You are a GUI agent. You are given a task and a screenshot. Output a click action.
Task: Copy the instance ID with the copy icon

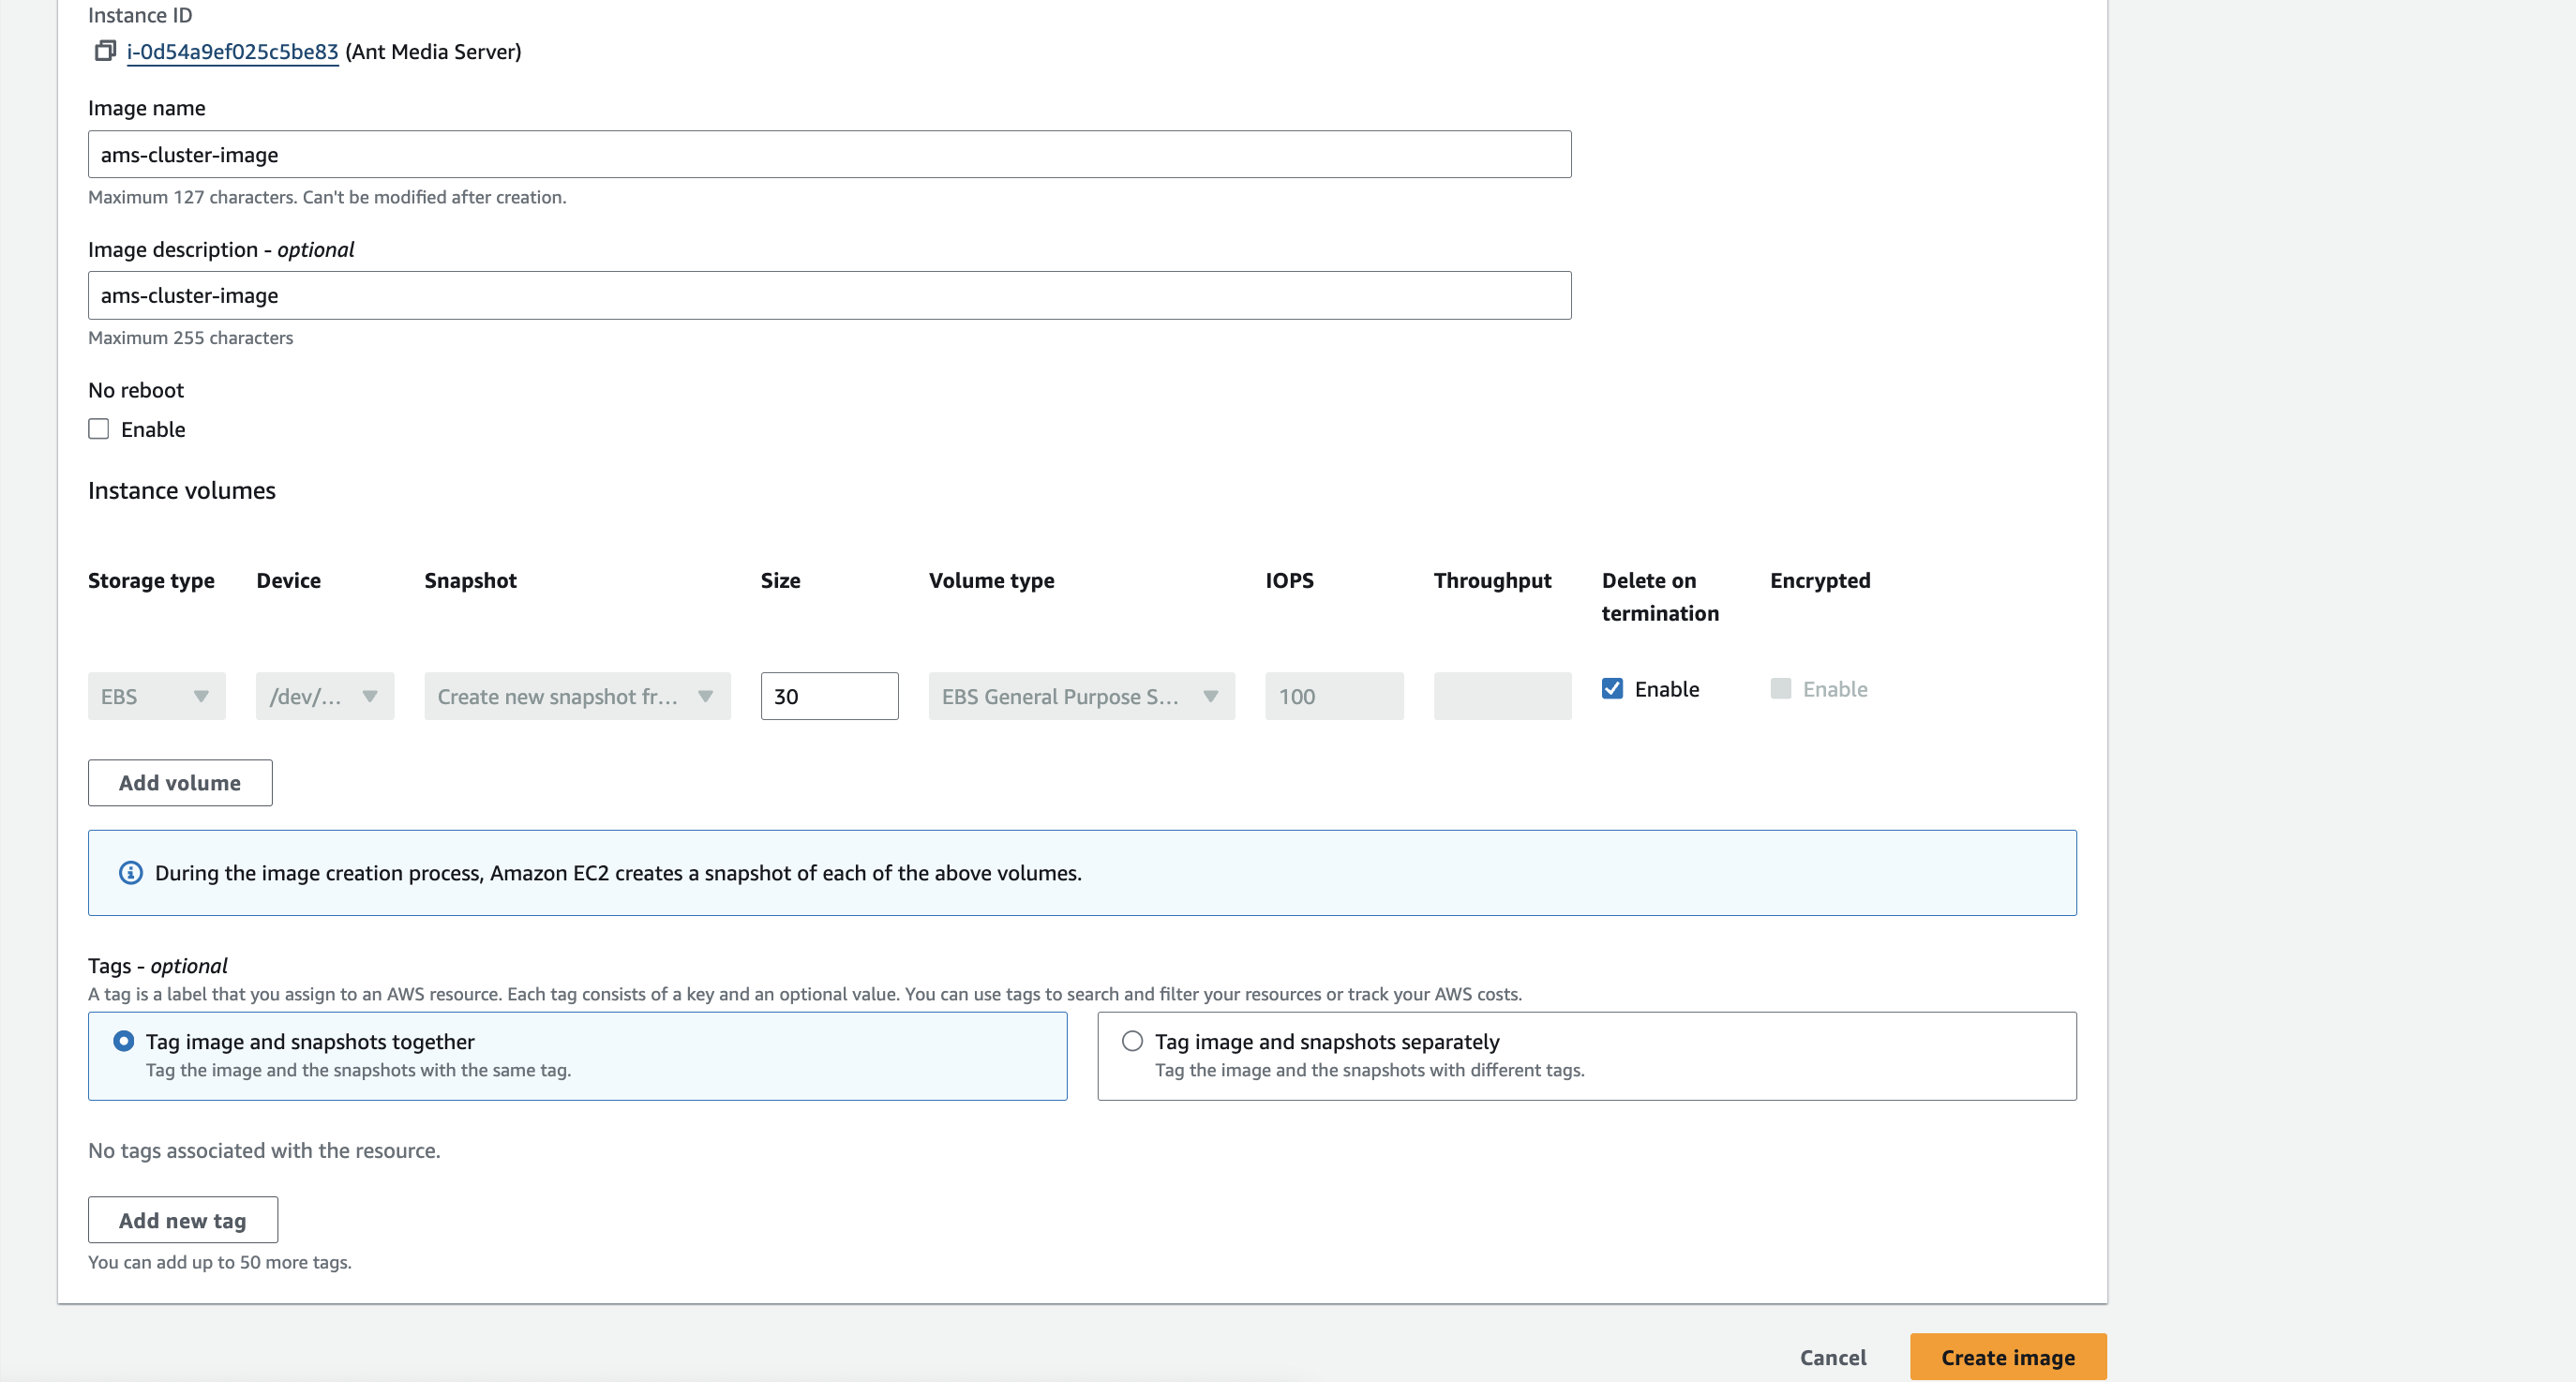[105, 51]
